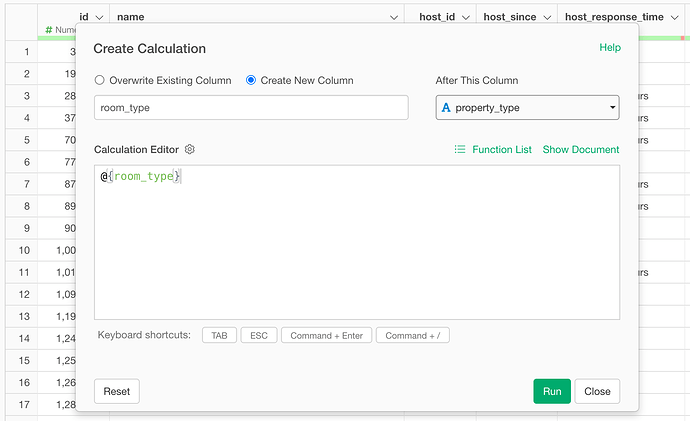Expand the name column header menu
This screenshot has width=690, height=421.
[x=392, y=17]
